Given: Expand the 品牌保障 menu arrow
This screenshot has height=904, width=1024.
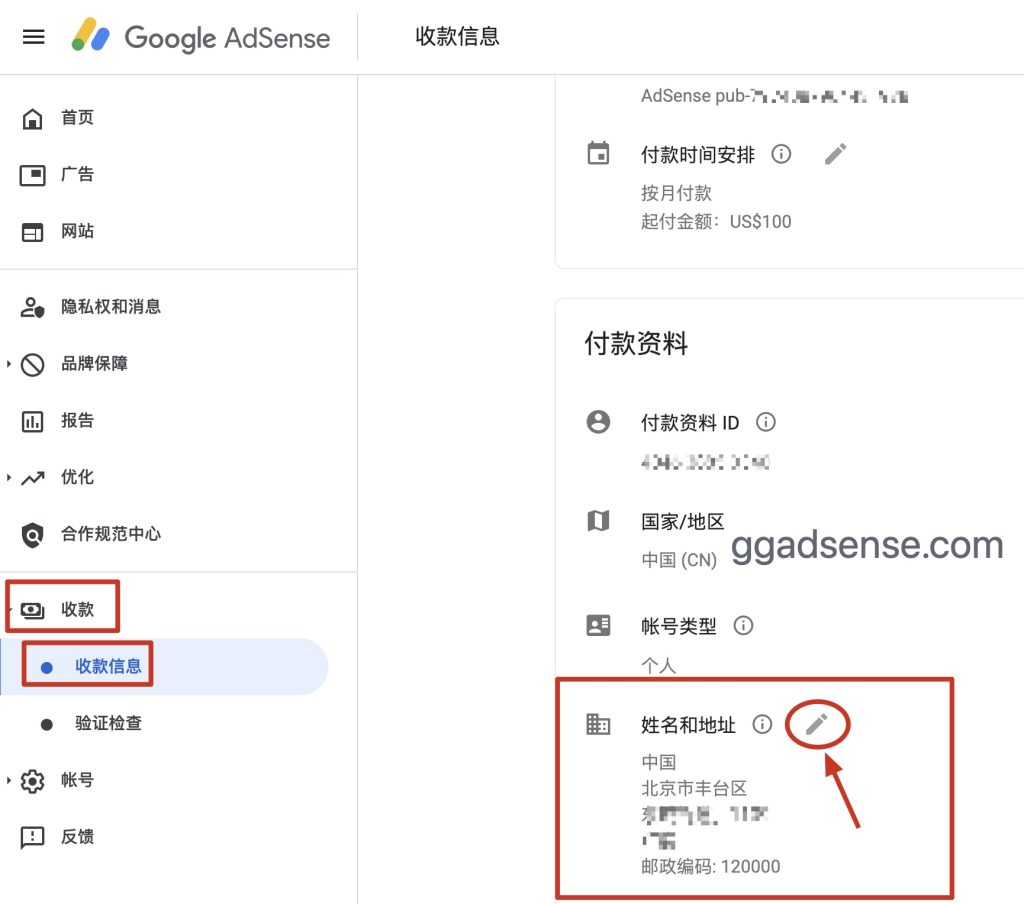Looking at the screenshot, I should pos(8,364).
